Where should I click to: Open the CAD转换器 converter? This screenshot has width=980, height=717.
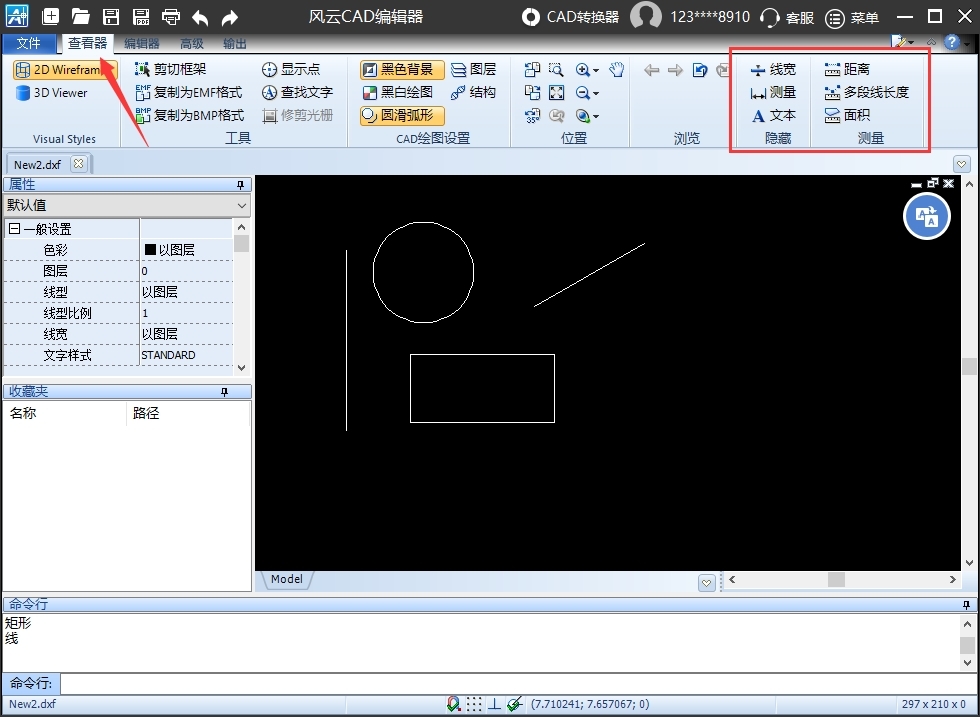coord(570,17)
